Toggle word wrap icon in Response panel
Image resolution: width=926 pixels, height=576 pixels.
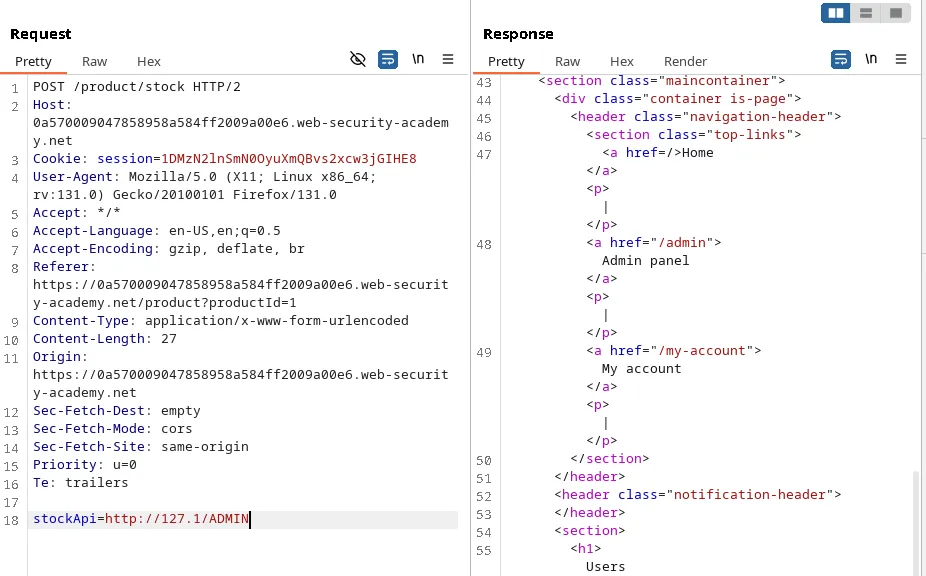[841, 59]
